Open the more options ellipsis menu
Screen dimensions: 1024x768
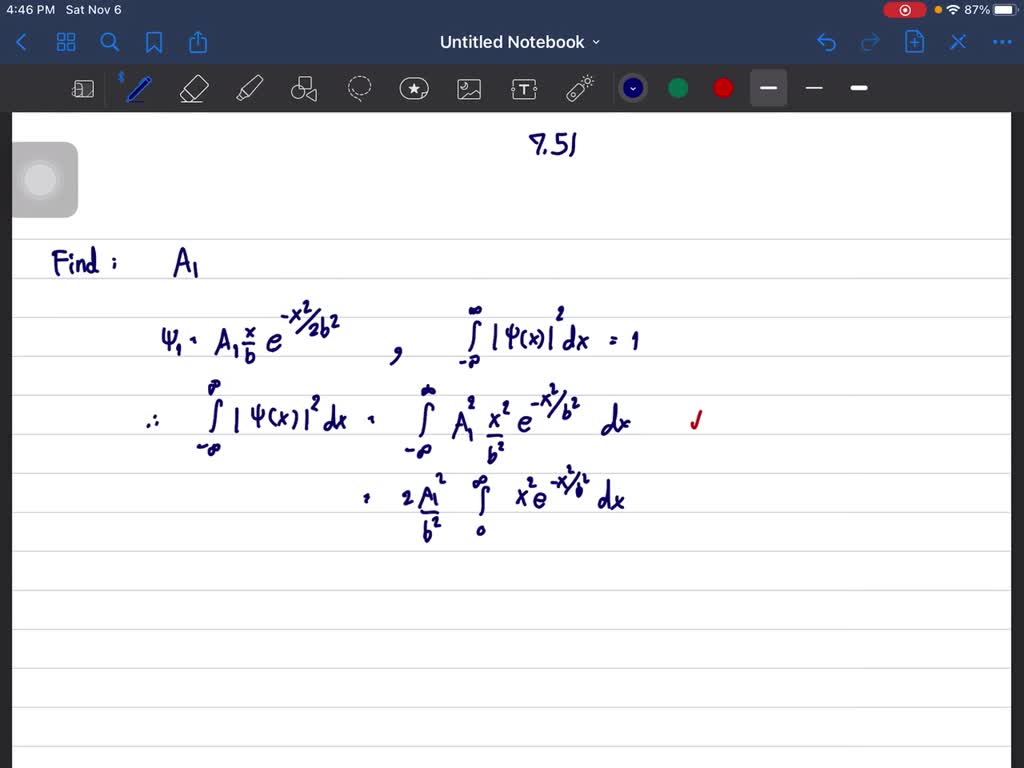(1002, 42)
